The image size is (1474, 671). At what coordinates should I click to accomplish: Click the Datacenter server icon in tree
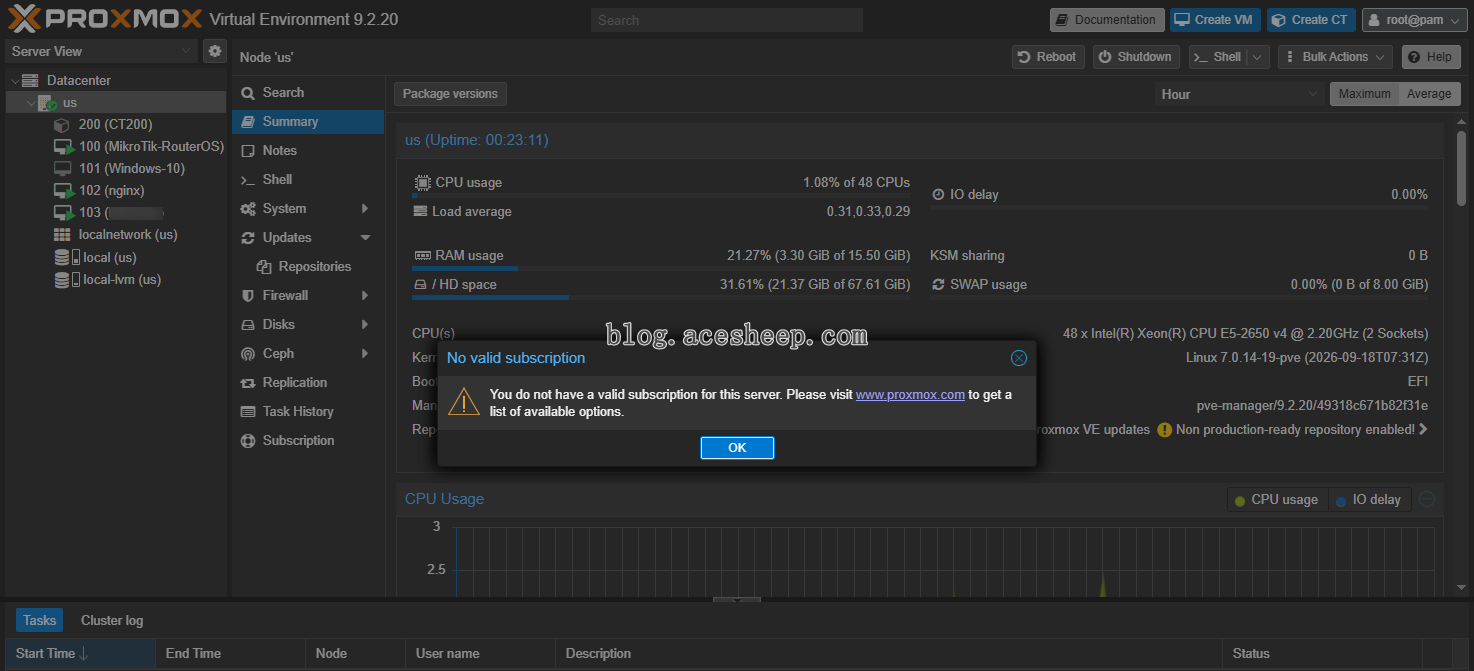[x=32, y=80]
